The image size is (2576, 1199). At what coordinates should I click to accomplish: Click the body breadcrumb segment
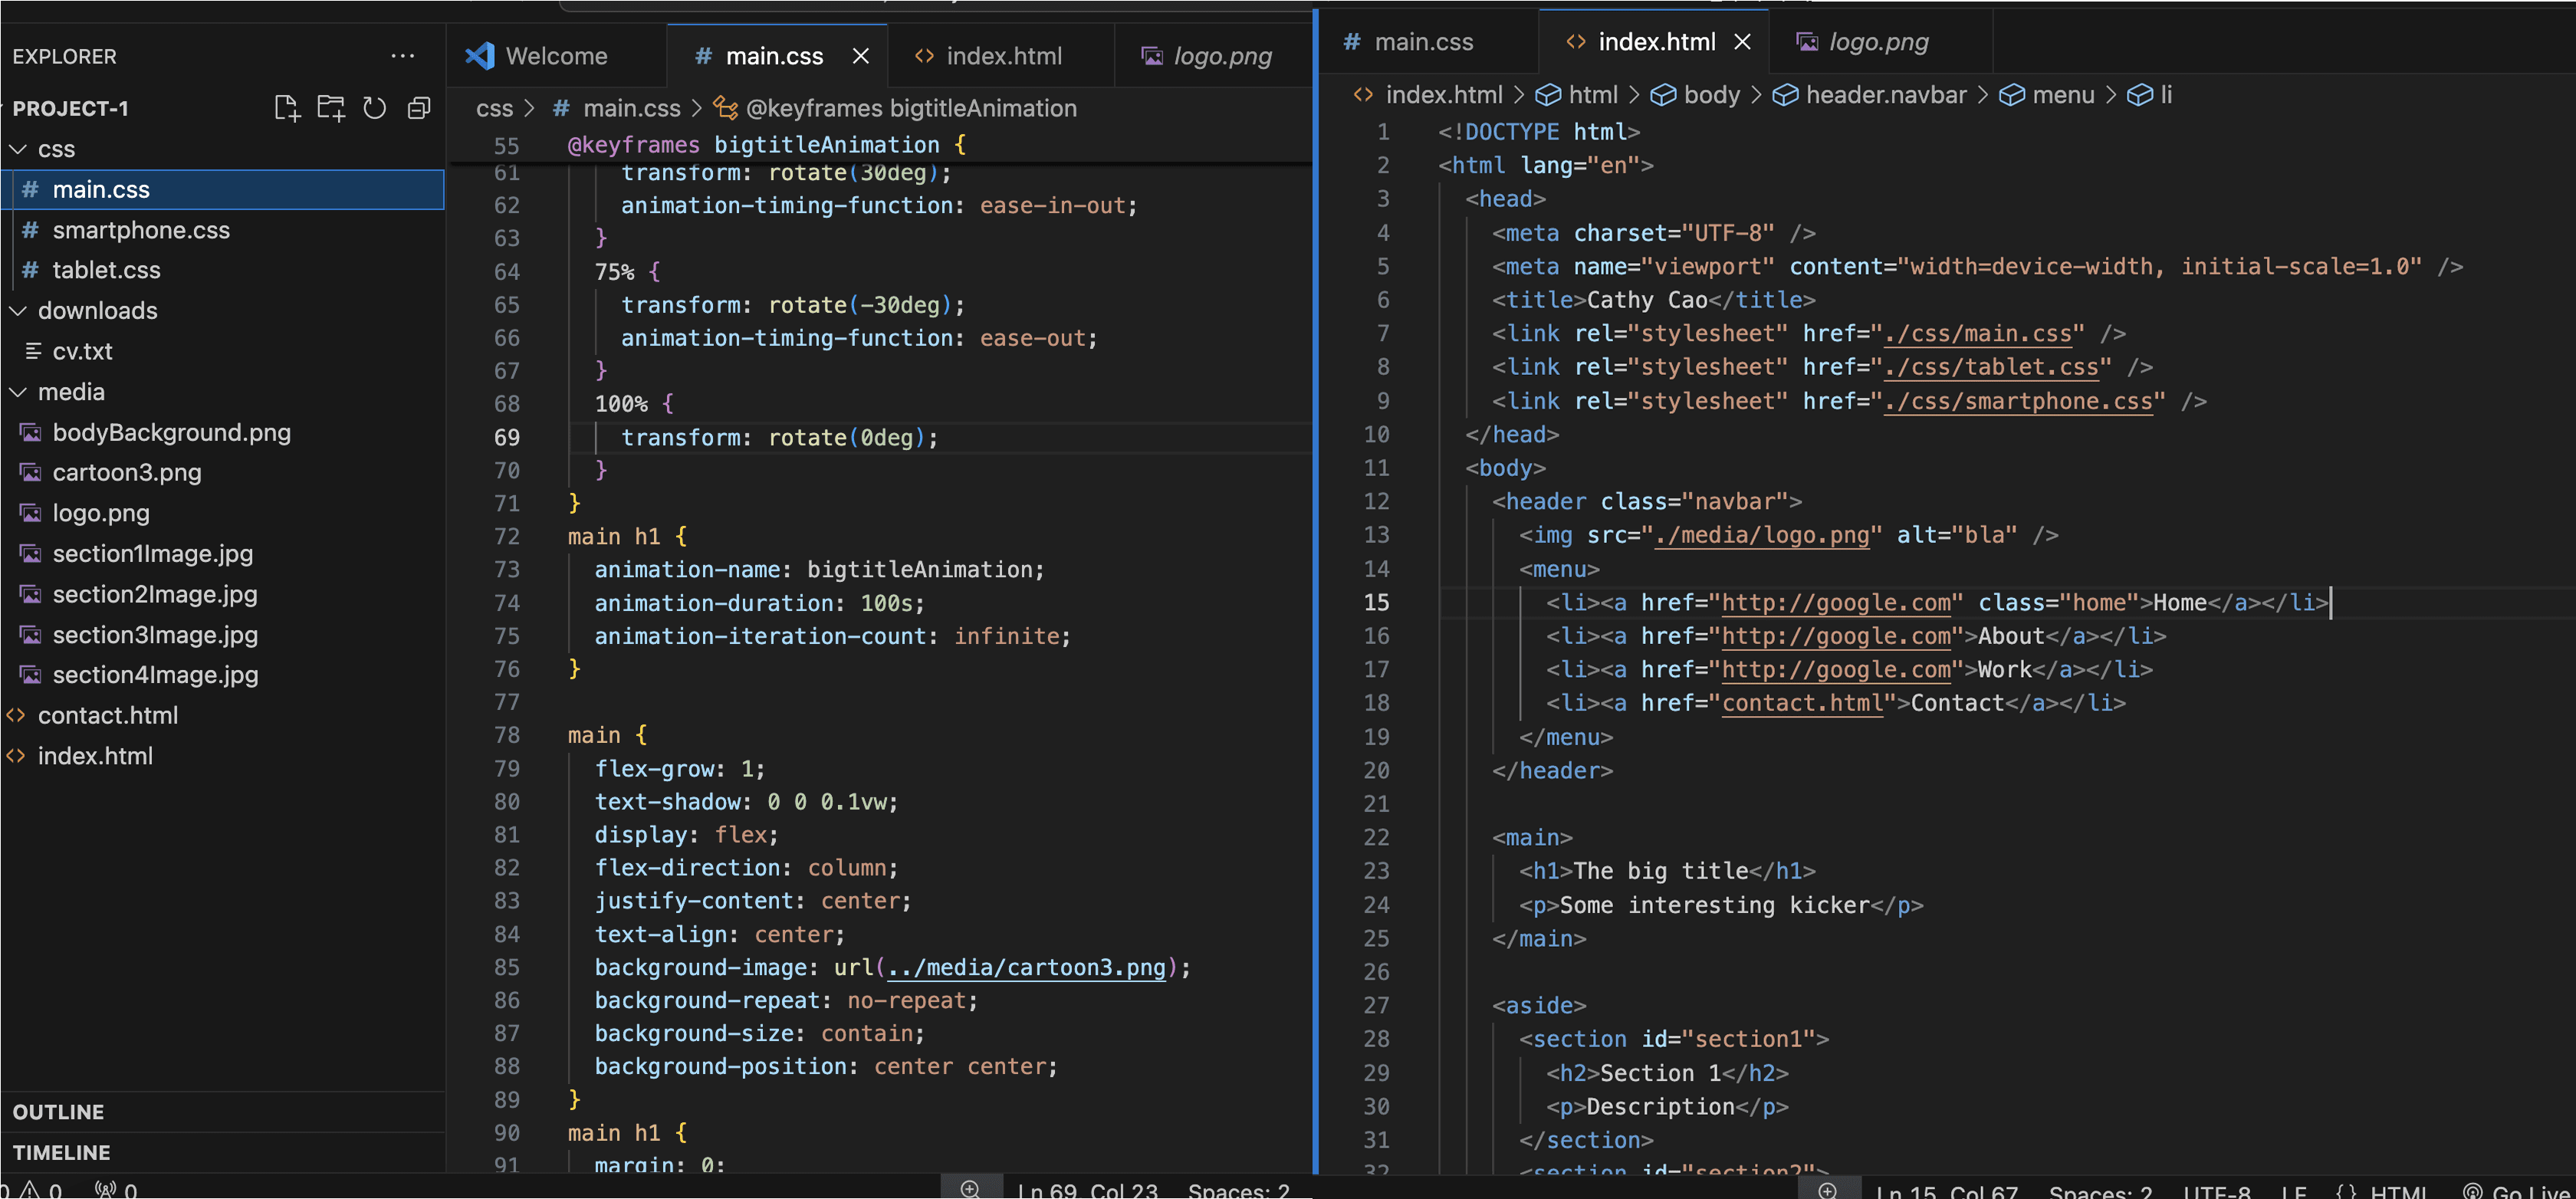(1695, 95)
